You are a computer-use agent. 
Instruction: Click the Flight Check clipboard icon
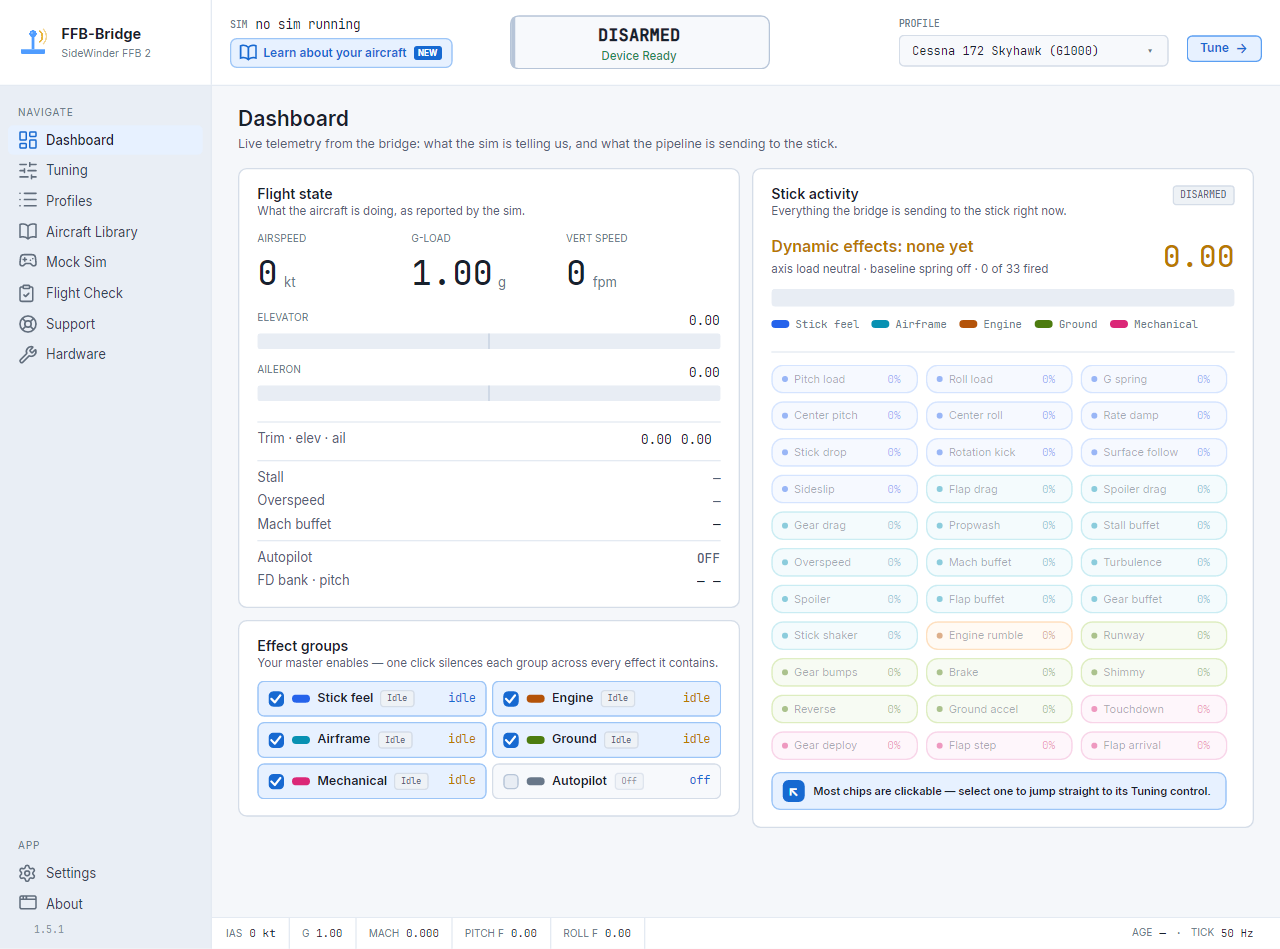pos(28,293)
